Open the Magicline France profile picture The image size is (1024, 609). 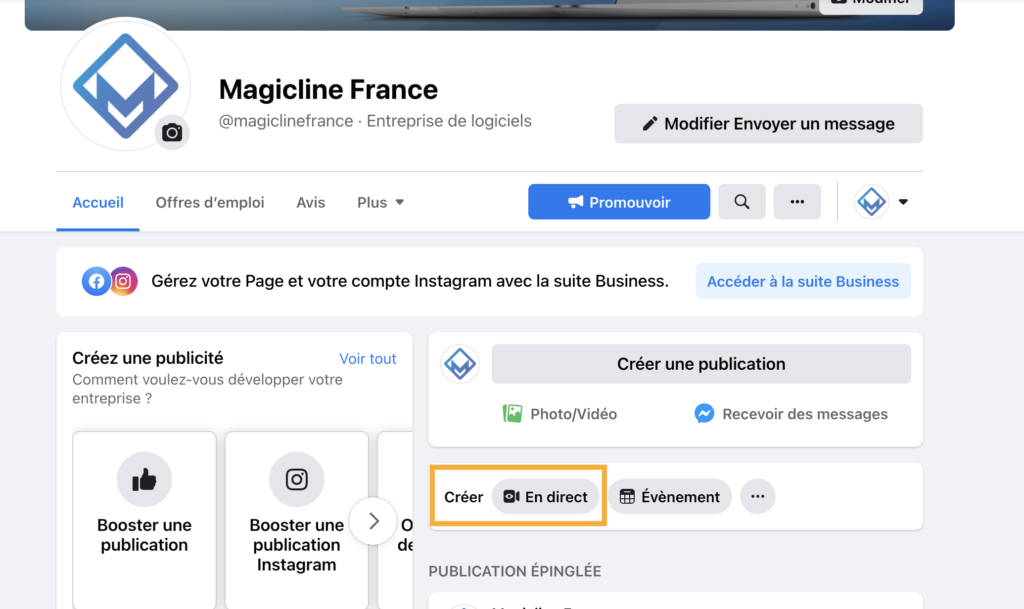click(x=125, y=85)
